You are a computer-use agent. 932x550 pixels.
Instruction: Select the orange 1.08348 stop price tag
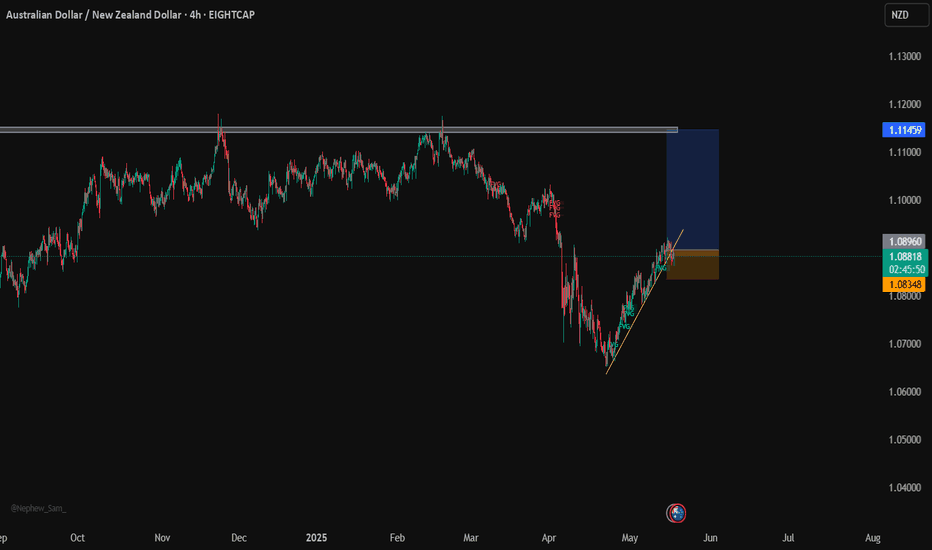(x=903, y=284)
